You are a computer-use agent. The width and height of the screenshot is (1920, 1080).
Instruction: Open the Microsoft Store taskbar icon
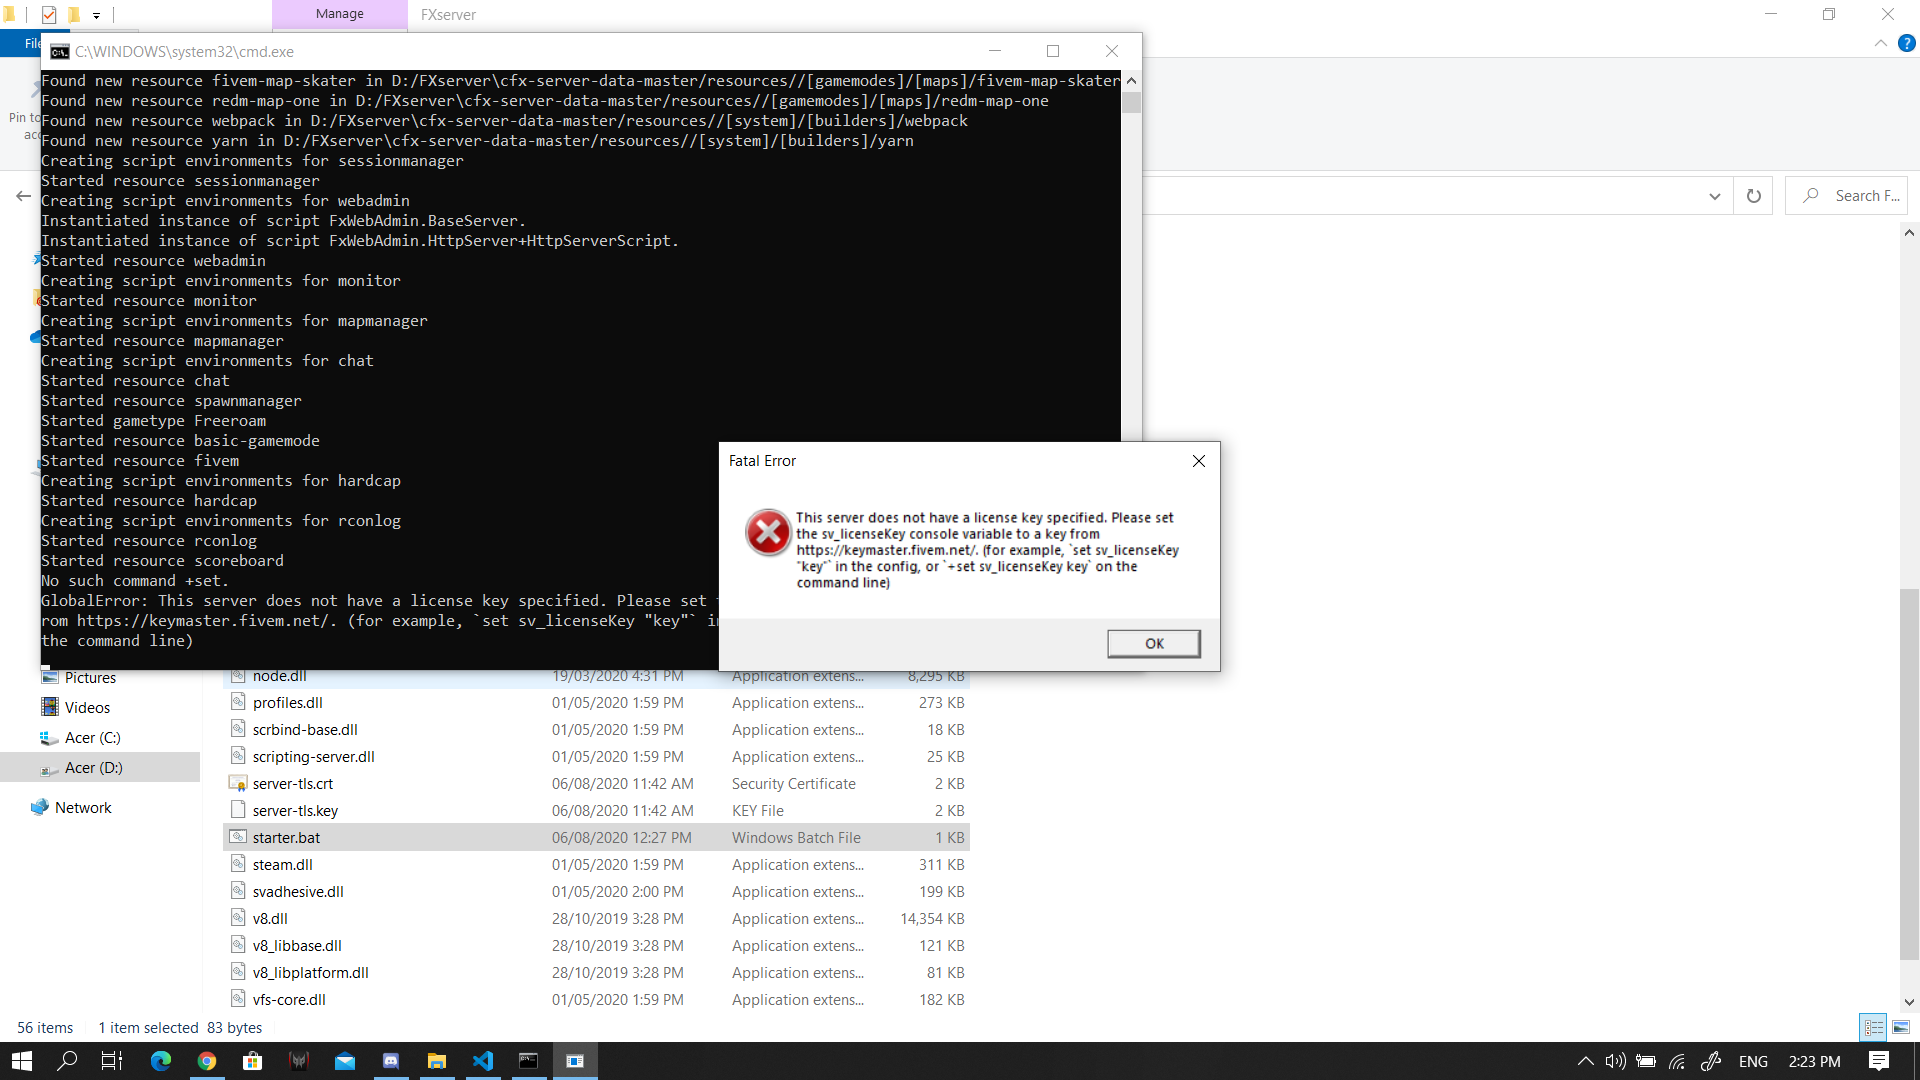tap(253, 1061)
